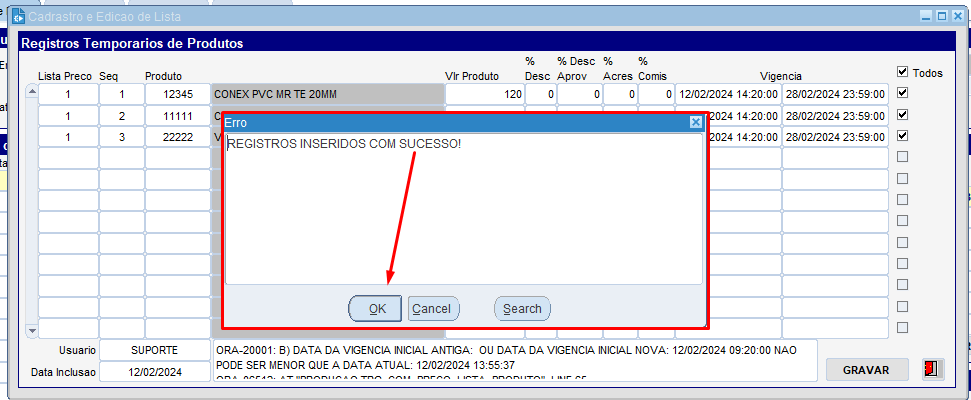Viewport: 971px width, 400px height.
Task: Click the red exit door icon
Action: click(x=932, y=370)
